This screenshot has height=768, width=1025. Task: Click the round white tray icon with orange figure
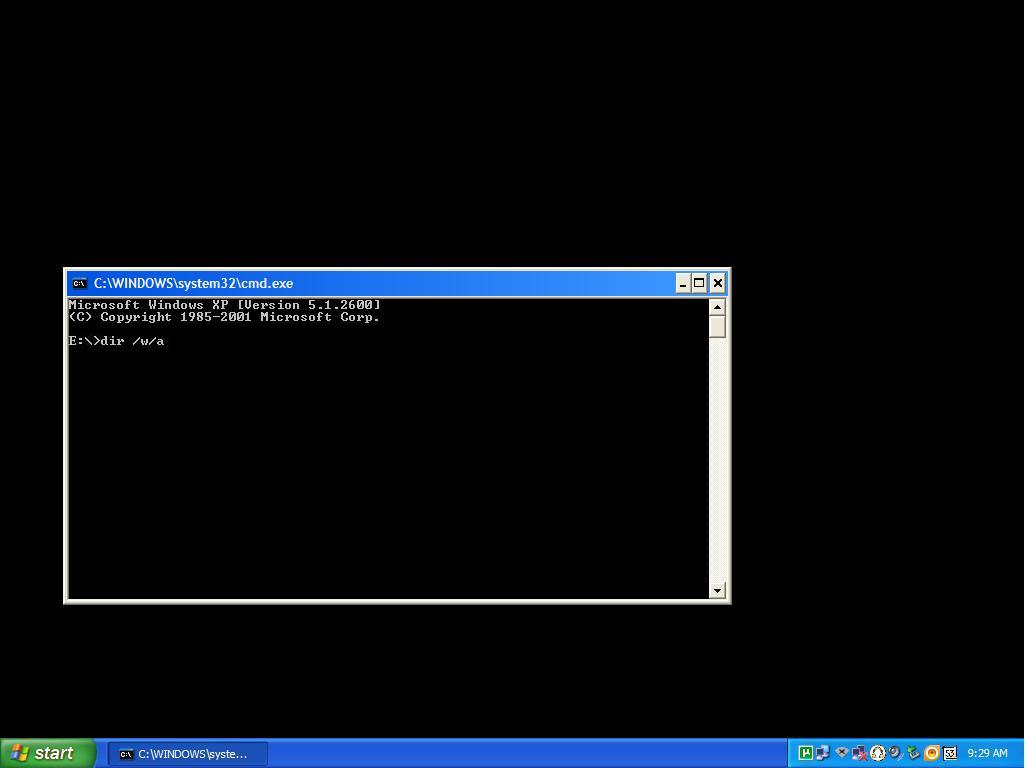click(877, 753)
